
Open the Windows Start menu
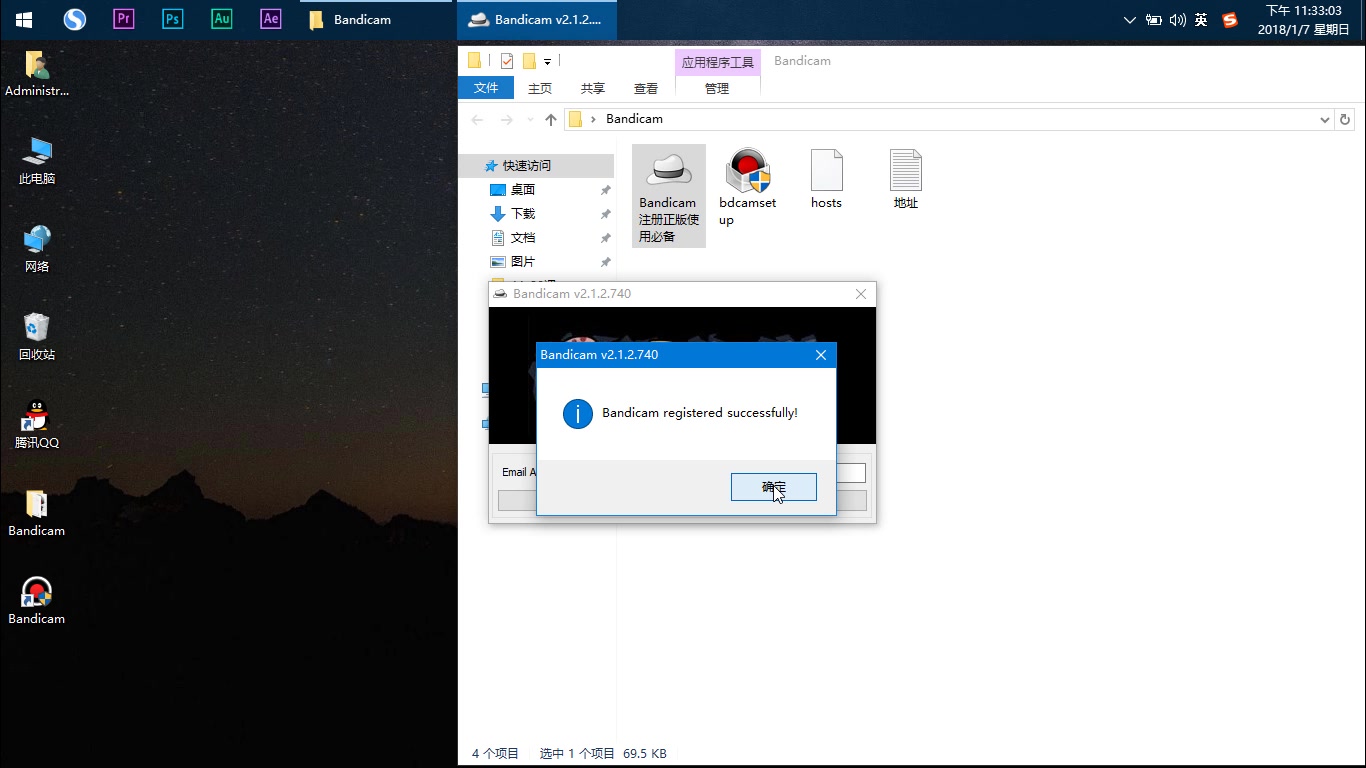point(24,19)
